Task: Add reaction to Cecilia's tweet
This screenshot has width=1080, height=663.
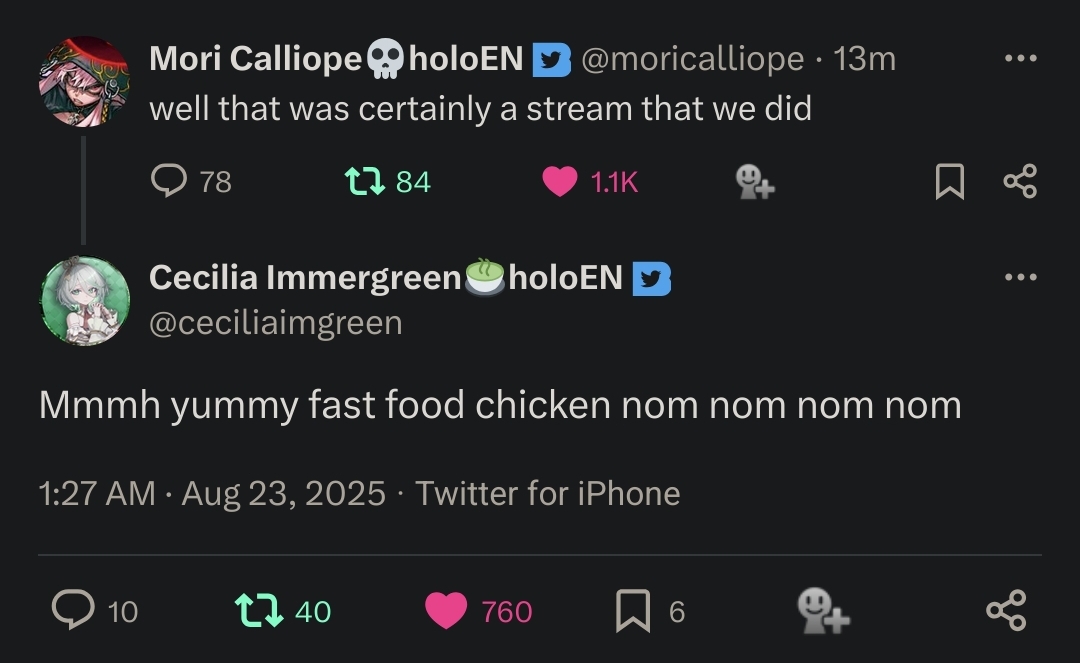Action: point(822,610)
